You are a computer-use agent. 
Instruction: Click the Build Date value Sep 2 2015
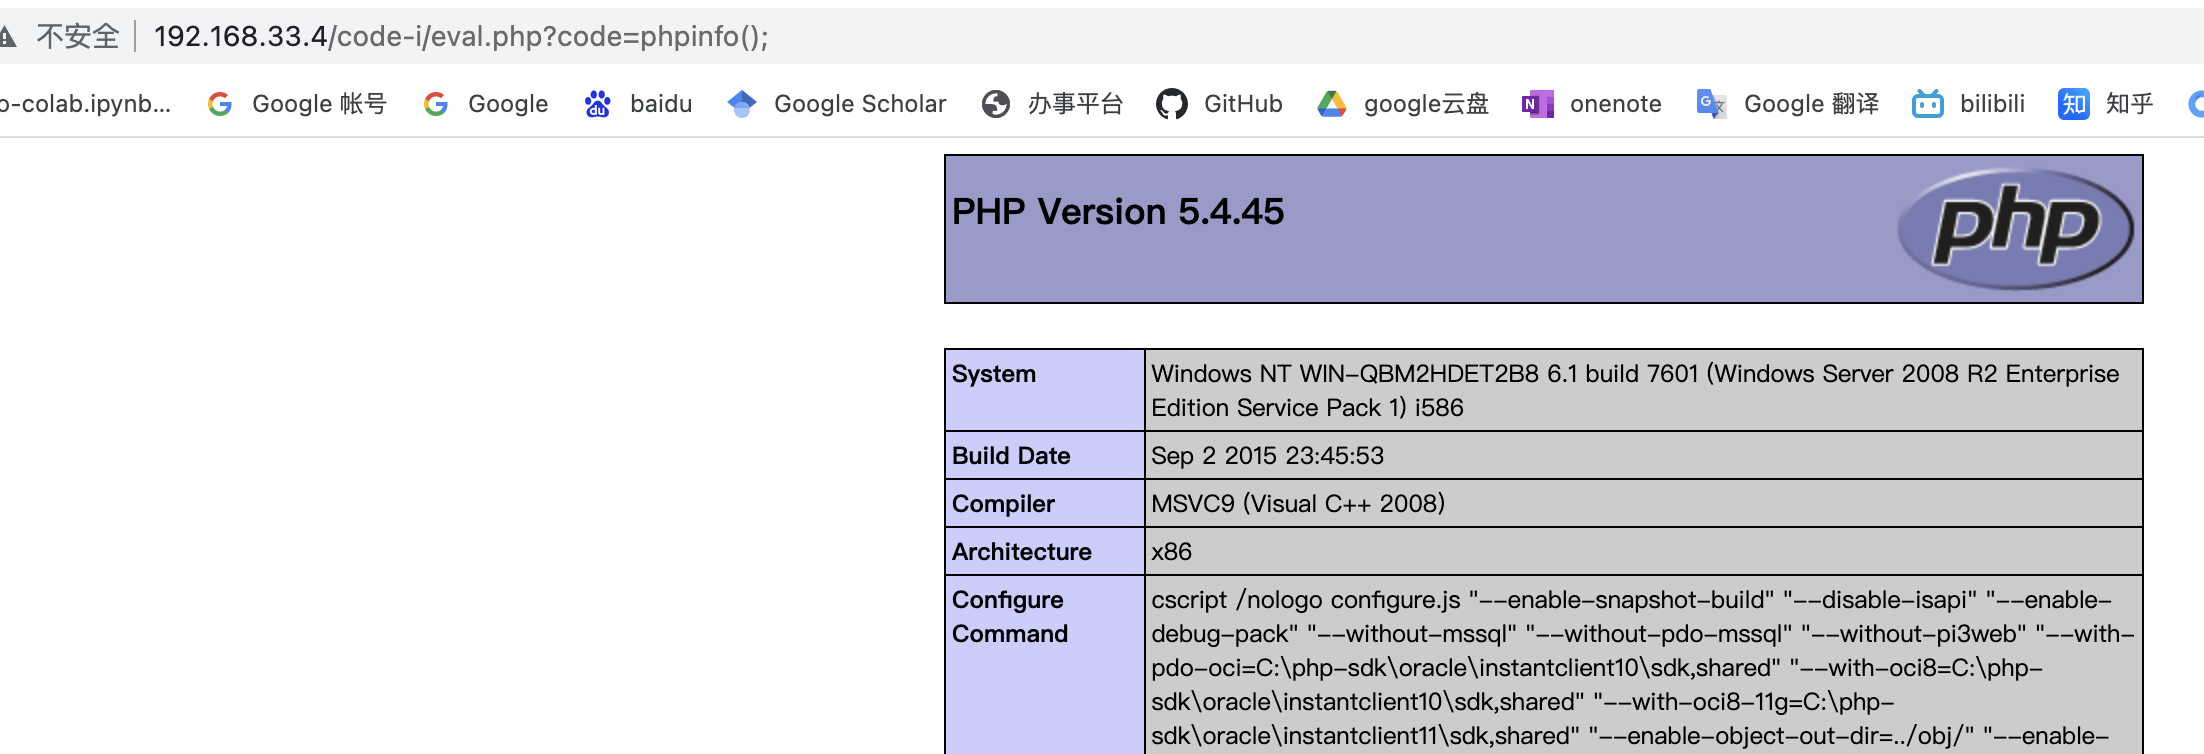click(1267, 456)
